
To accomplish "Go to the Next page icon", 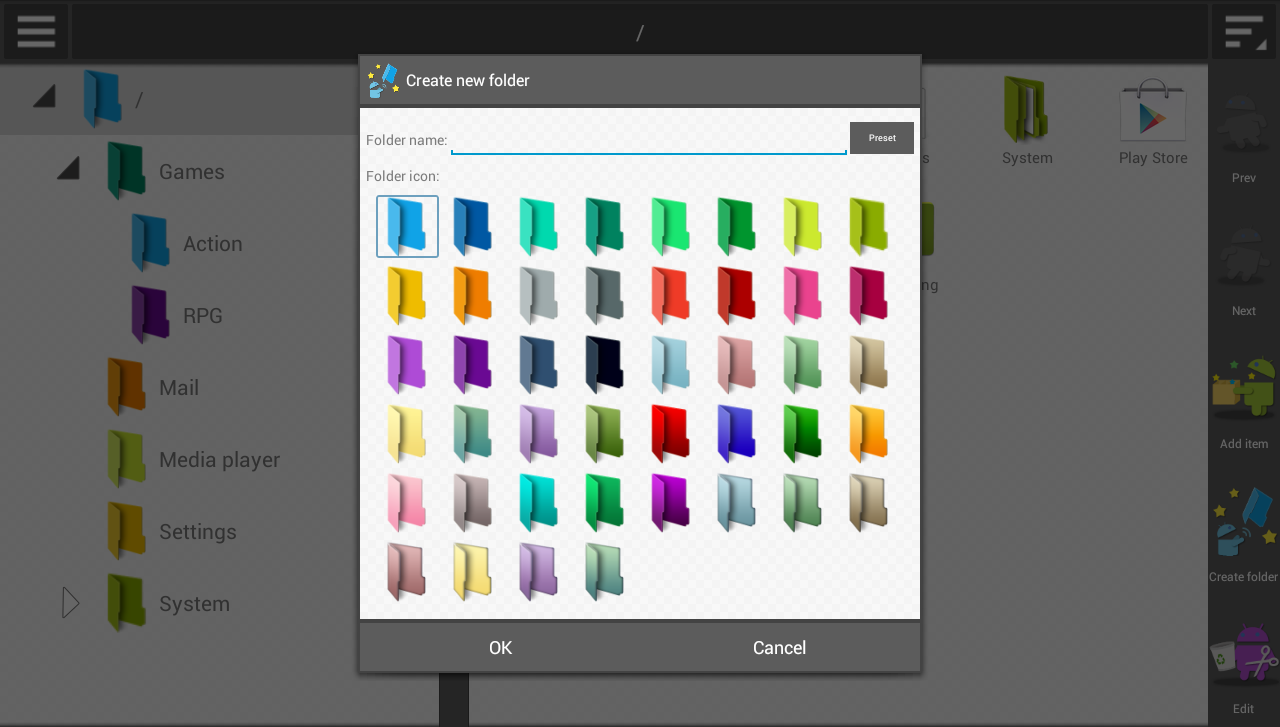I will click(1243, 270).
